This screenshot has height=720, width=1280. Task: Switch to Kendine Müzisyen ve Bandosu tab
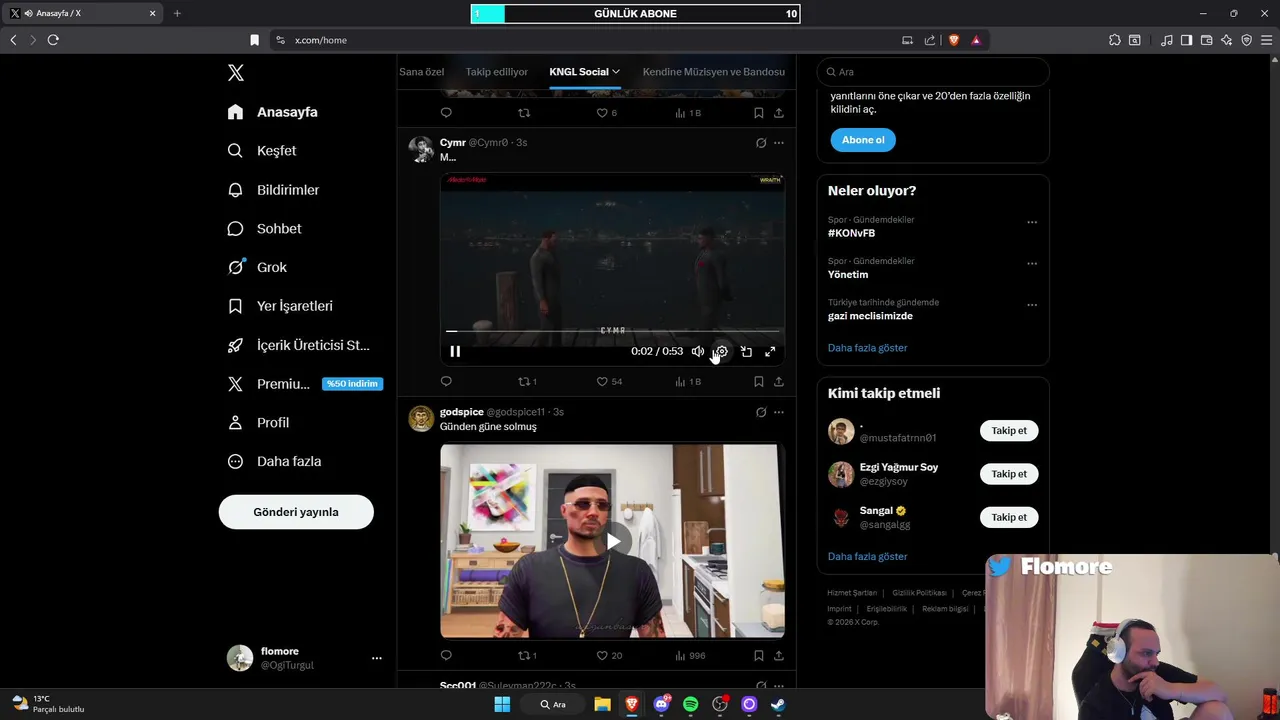coord(713,72)
